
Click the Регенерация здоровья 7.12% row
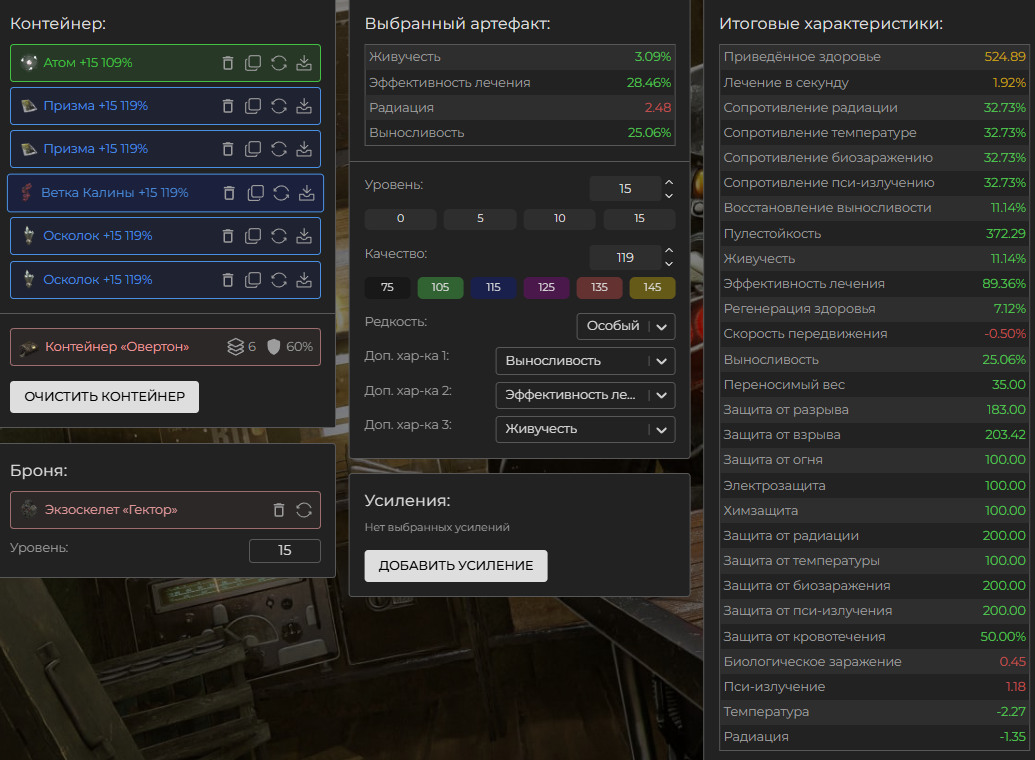875,309
